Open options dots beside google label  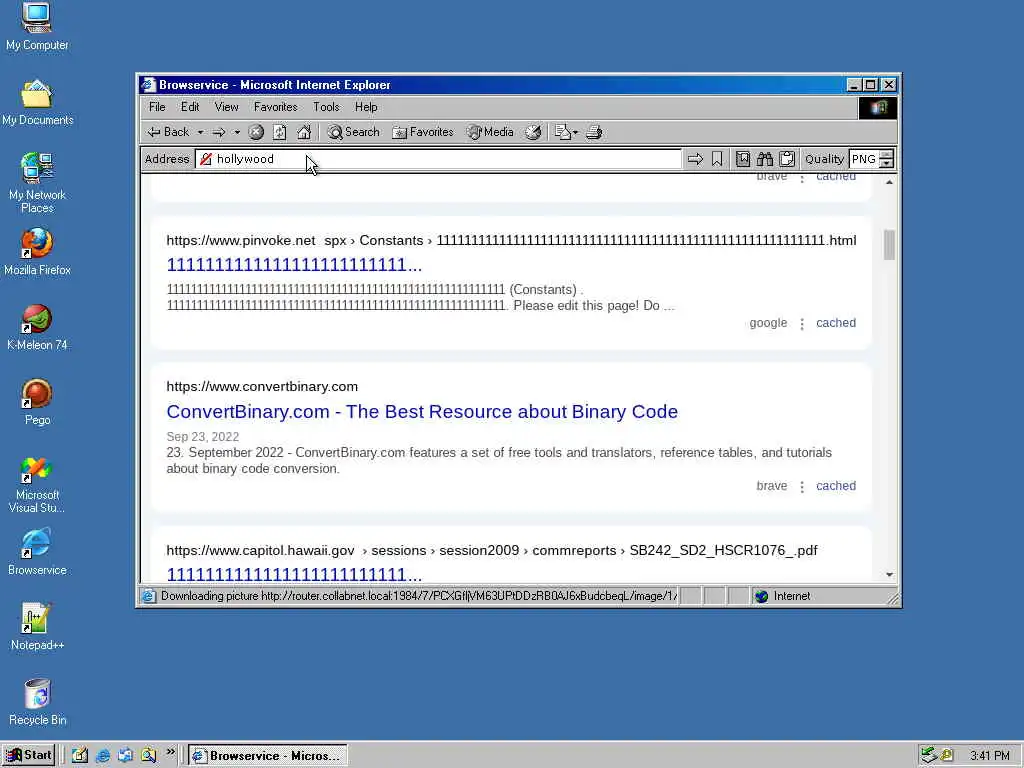click(802, 324)
